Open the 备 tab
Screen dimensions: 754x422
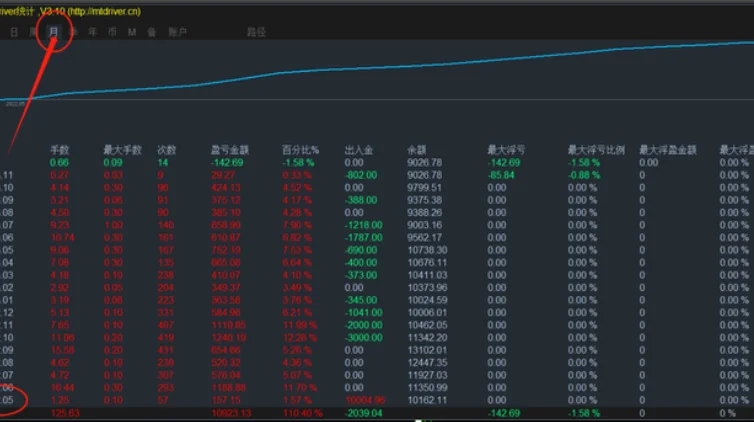click(x=151, y=32)
